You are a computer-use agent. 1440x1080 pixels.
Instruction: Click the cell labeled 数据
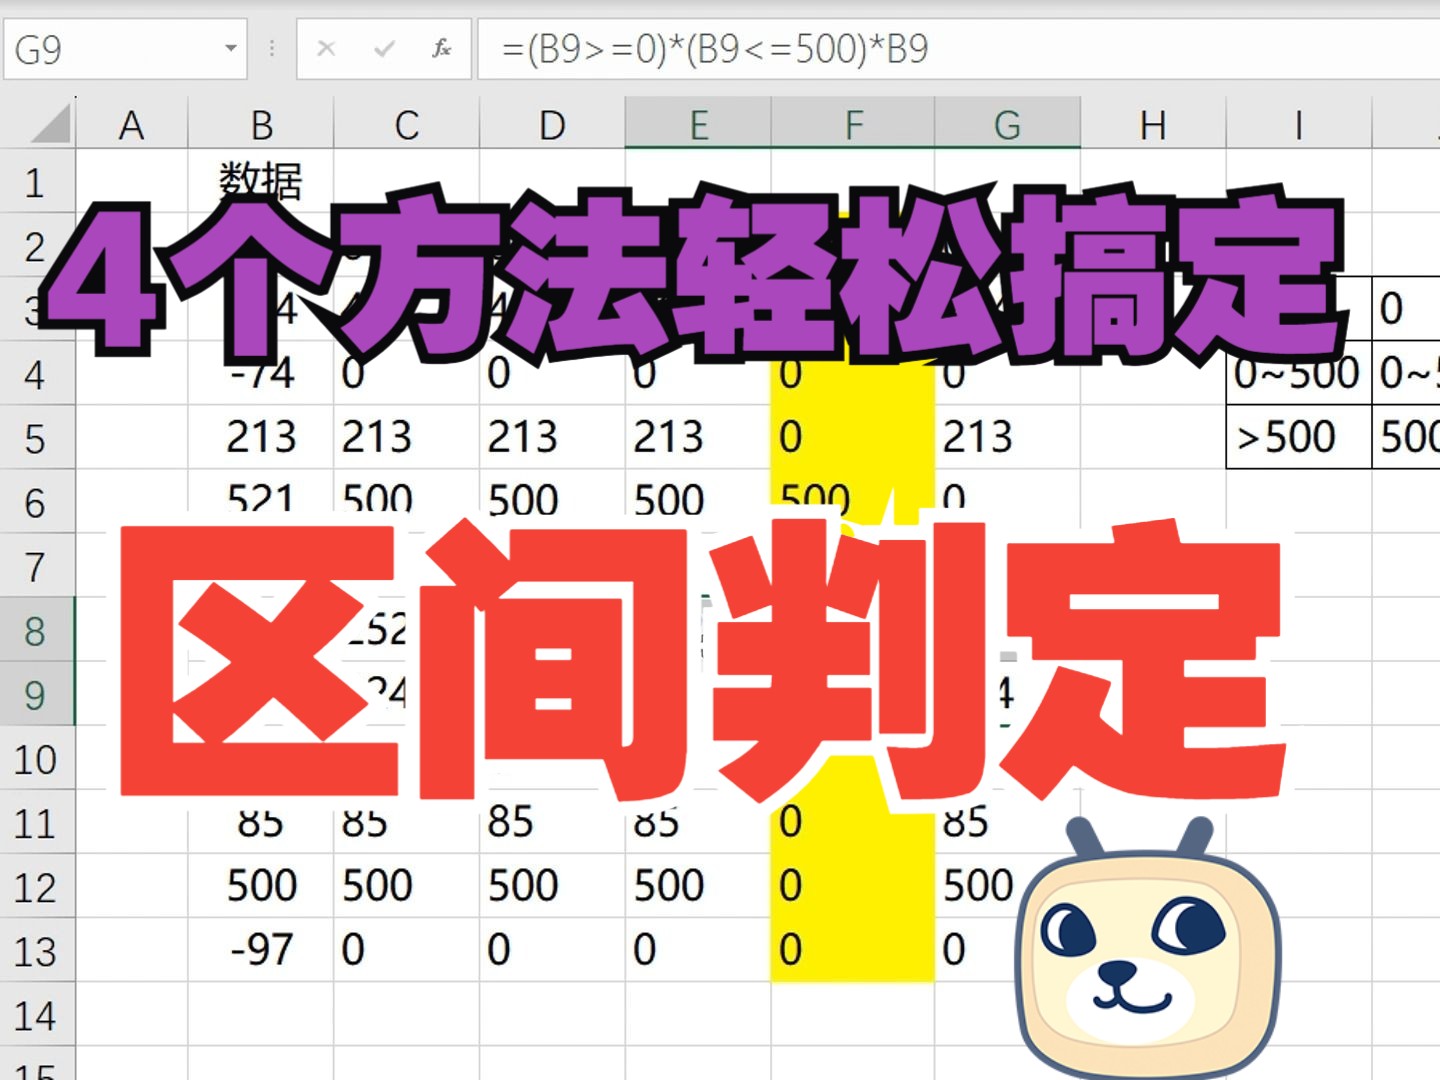[x=262, y=182]
